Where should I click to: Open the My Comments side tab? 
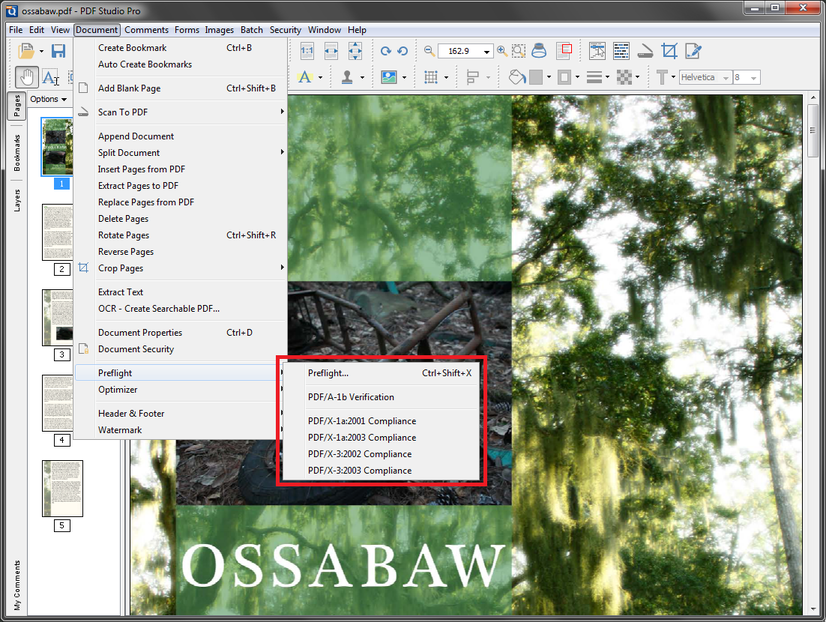[x=17, y=585]
